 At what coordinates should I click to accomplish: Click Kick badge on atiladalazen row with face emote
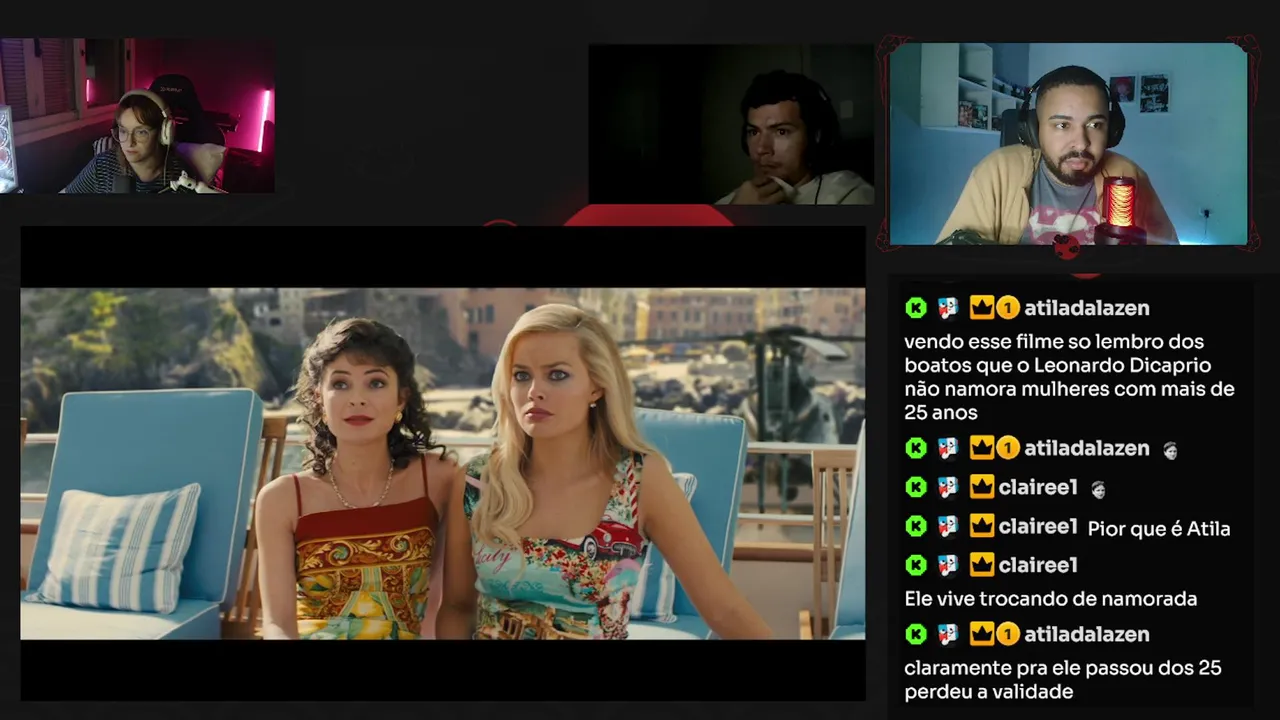coord(916,449)
